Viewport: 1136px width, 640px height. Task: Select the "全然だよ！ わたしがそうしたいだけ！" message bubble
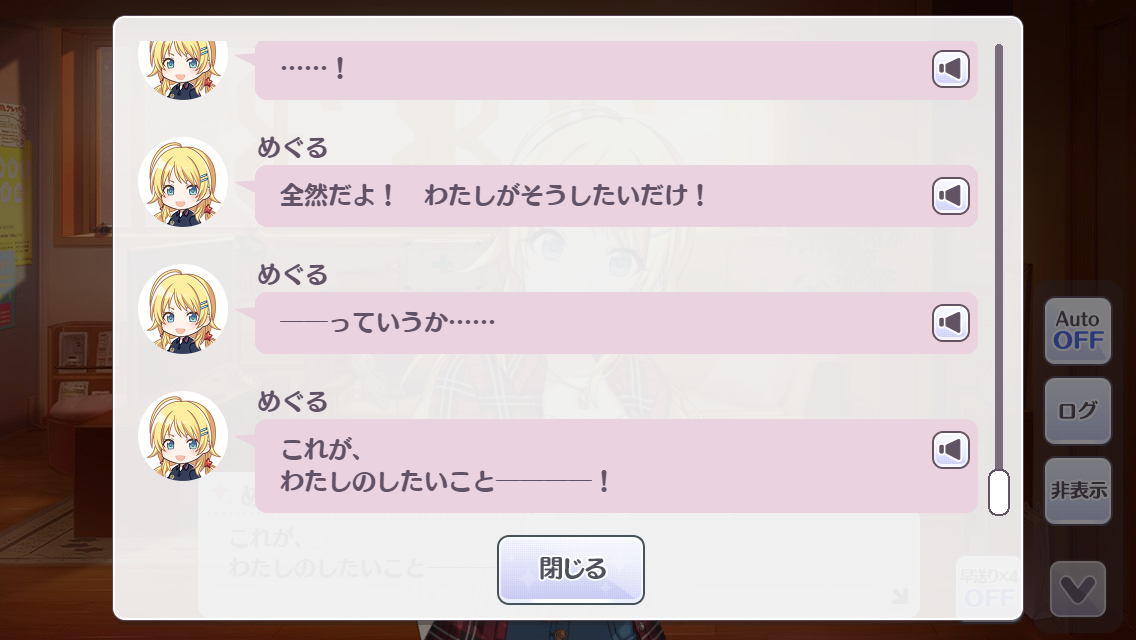click(616, 196)
